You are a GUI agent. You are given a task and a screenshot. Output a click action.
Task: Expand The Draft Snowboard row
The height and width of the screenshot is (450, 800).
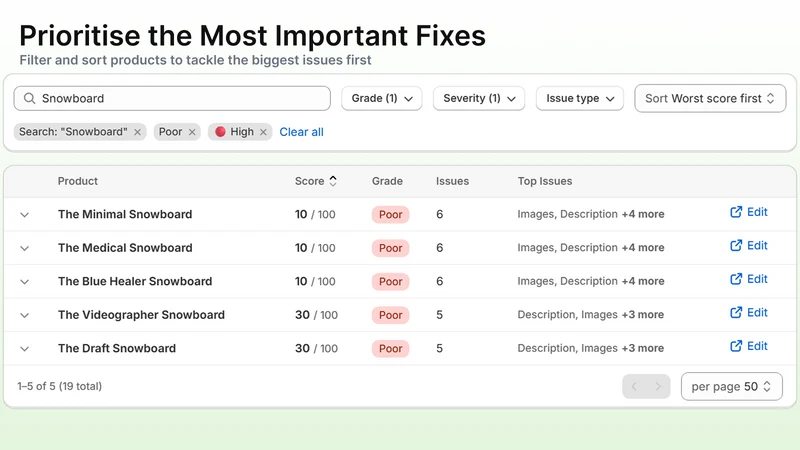click(x=24, y=349)
